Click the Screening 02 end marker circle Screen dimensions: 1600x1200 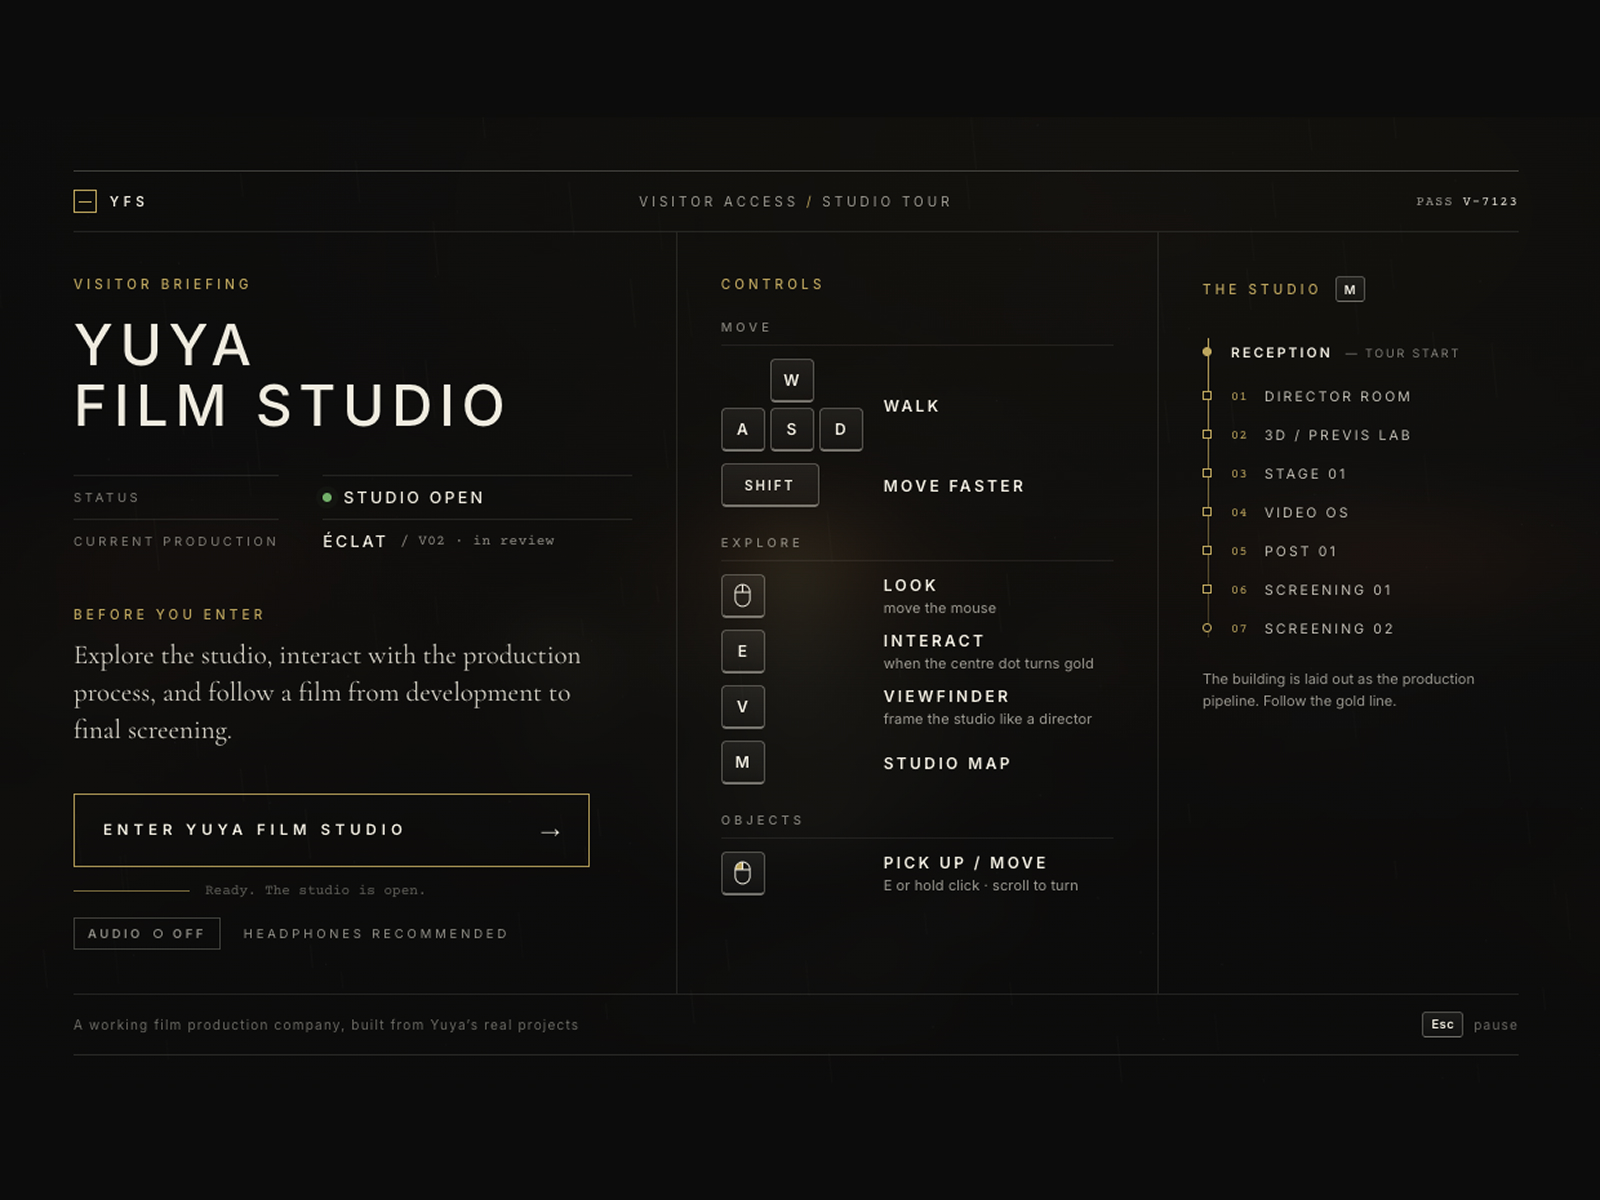point(1207,628)
